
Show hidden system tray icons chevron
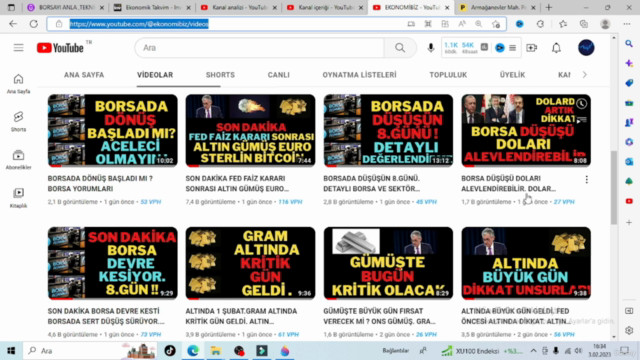coord(533,351)
